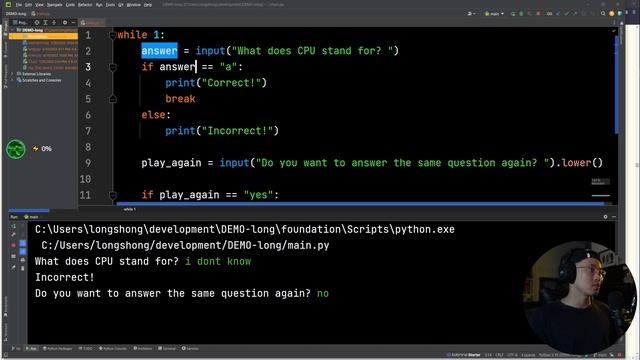Minimize the Run tool window
The image size is (640, 360).
pyautogui.click(x=614, y=217)
